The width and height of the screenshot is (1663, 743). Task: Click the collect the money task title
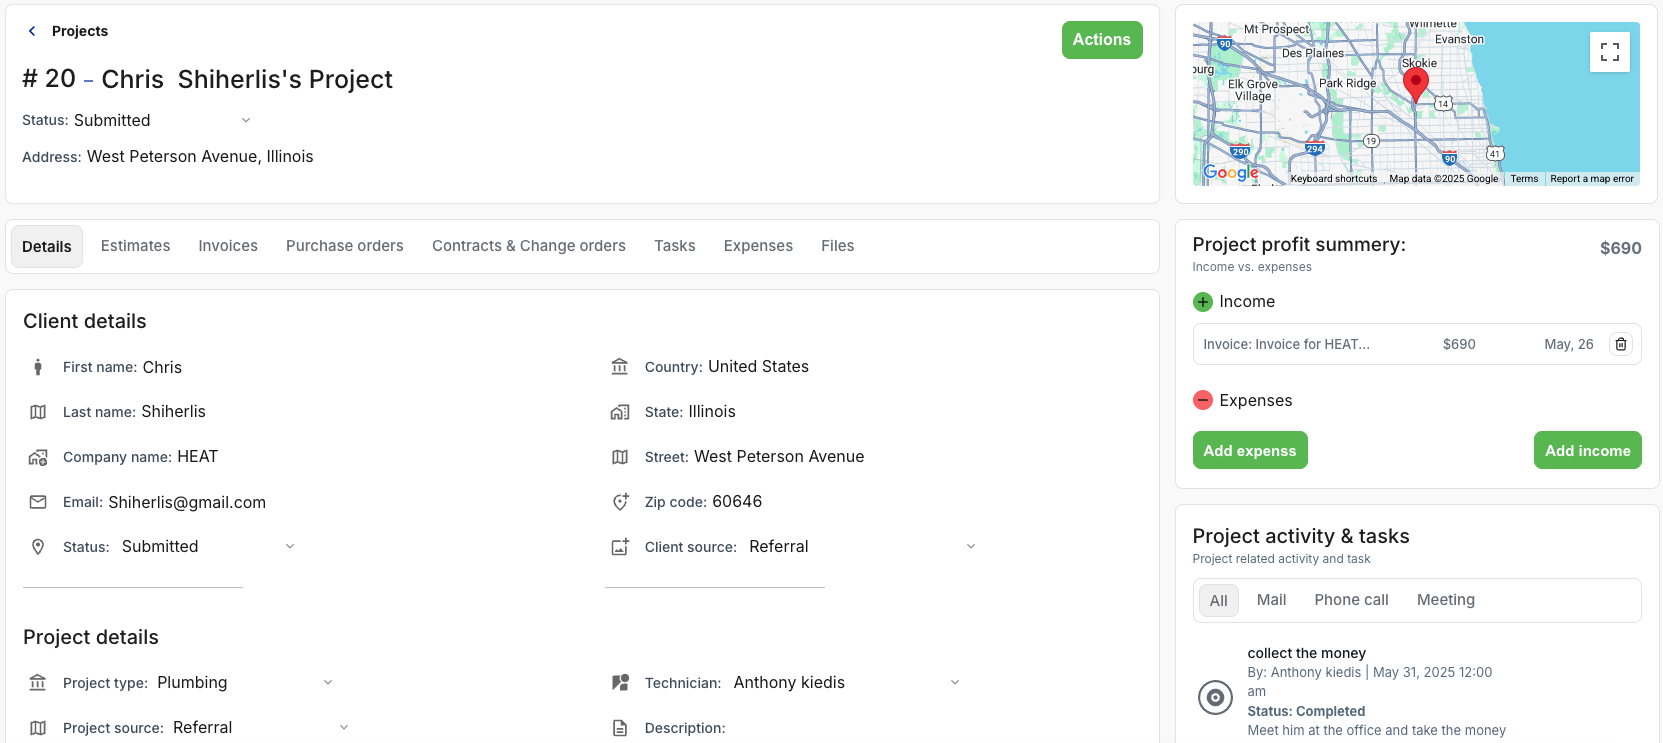1306,653
